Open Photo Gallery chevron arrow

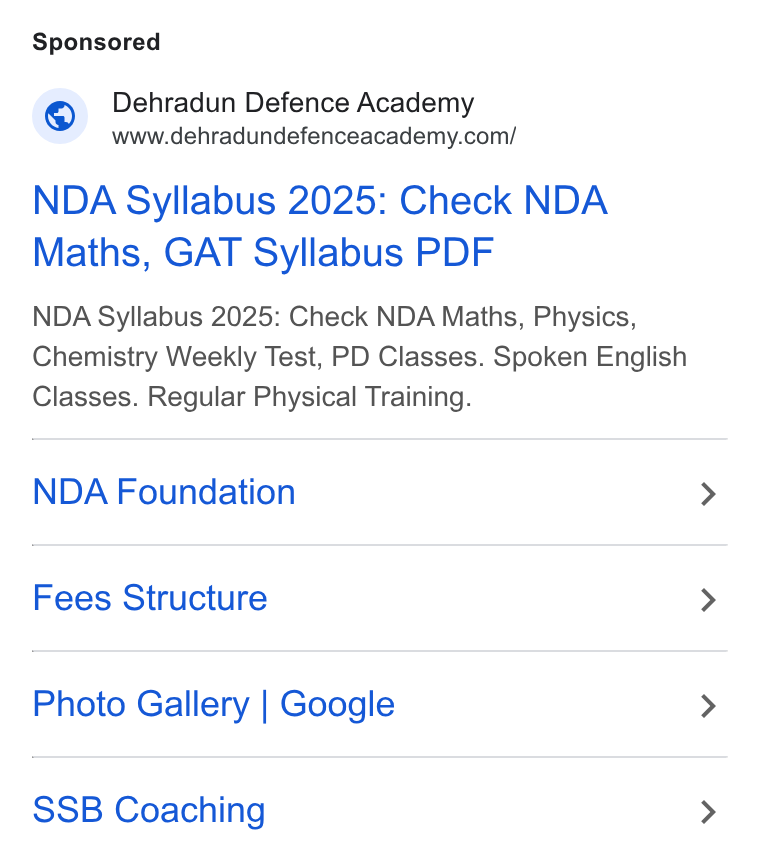[x=708, y=706]
